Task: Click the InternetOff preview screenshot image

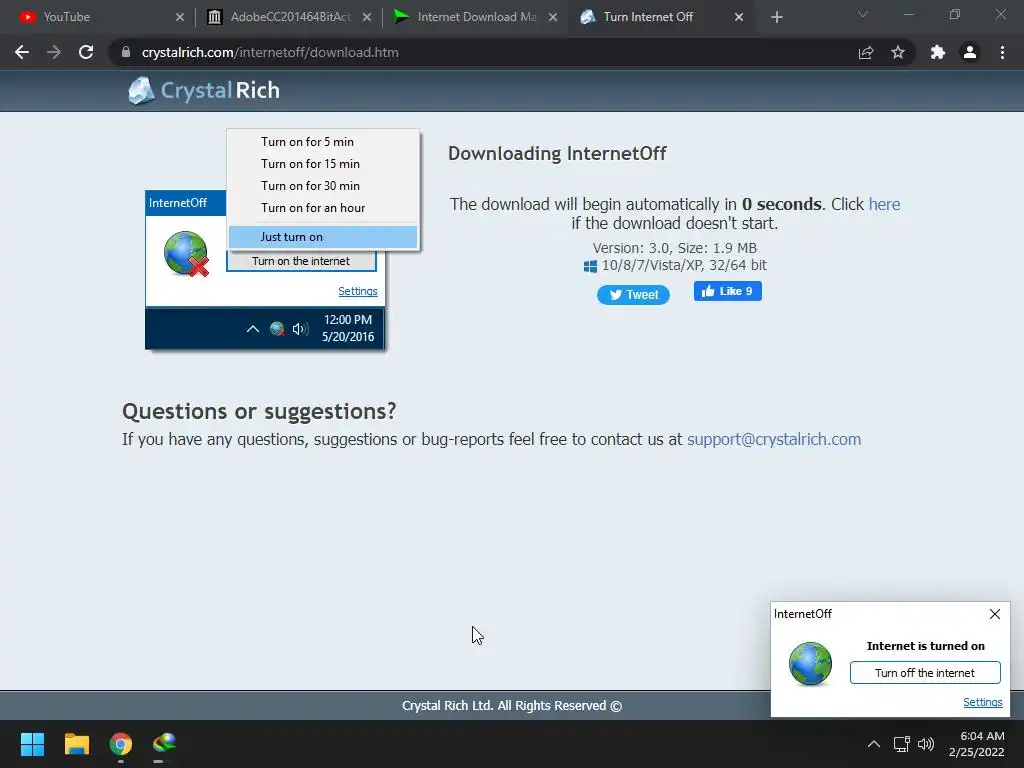Action: click(283, 239)
